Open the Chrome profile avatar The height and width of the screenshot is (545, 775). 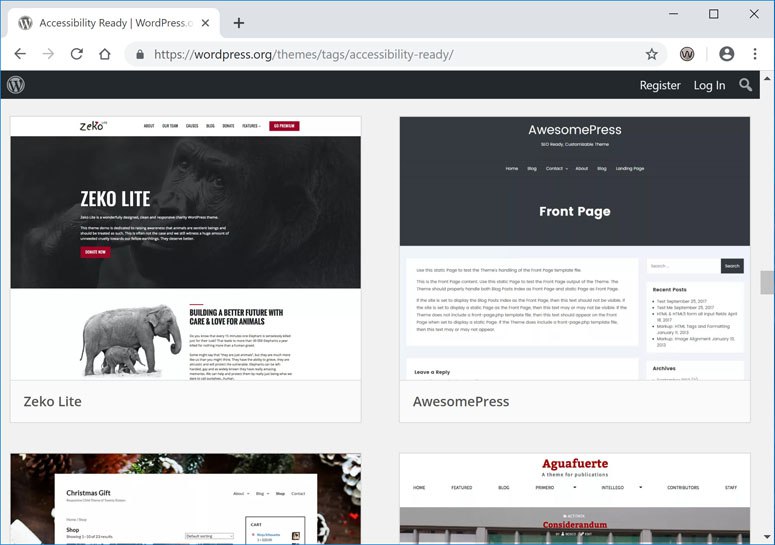(x=727, y=54)
